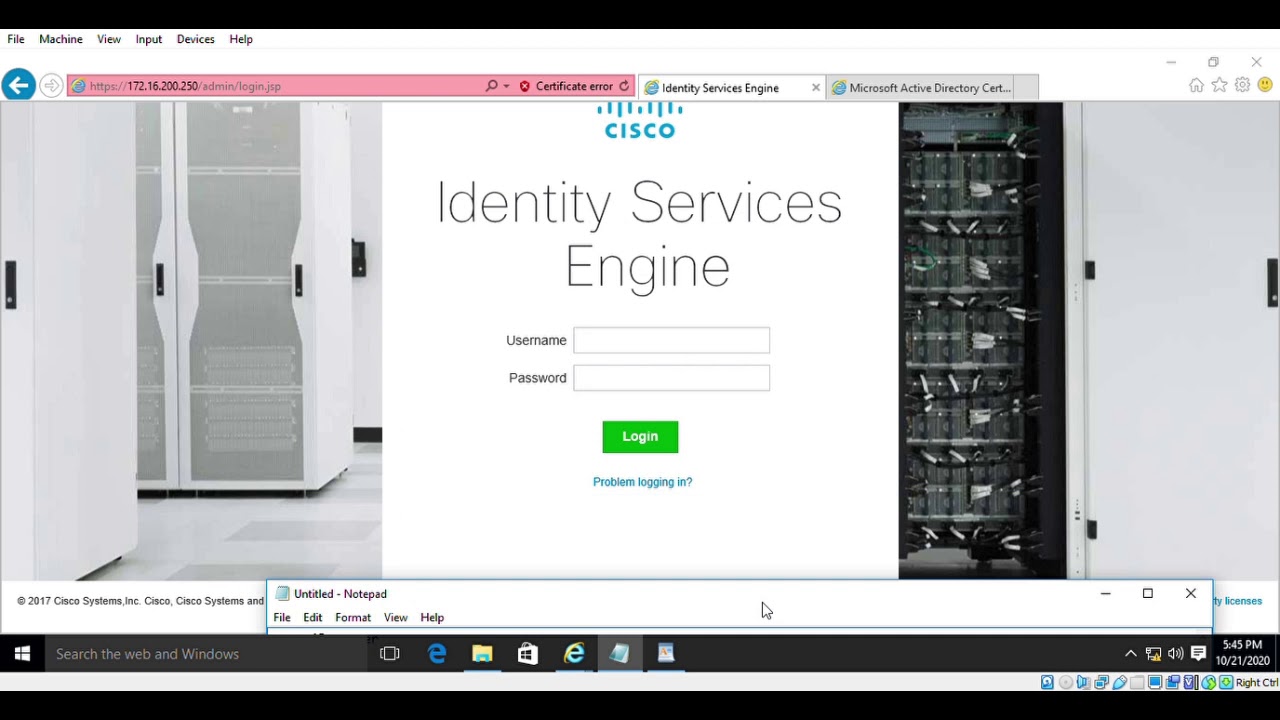Click VirtualBox shared folders indicator

point(1137,682)
